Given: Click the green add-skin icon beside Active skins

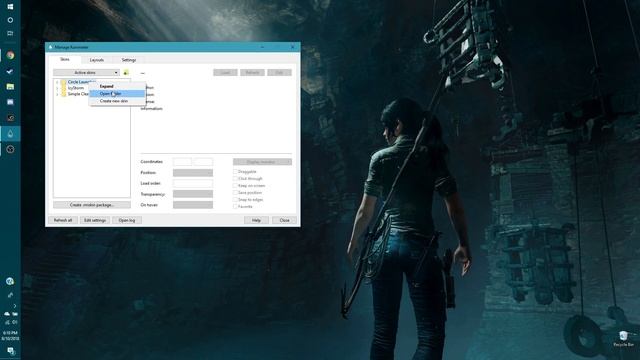Looking at the screenshot, I should pyautogui.click(x=126, y=73).
